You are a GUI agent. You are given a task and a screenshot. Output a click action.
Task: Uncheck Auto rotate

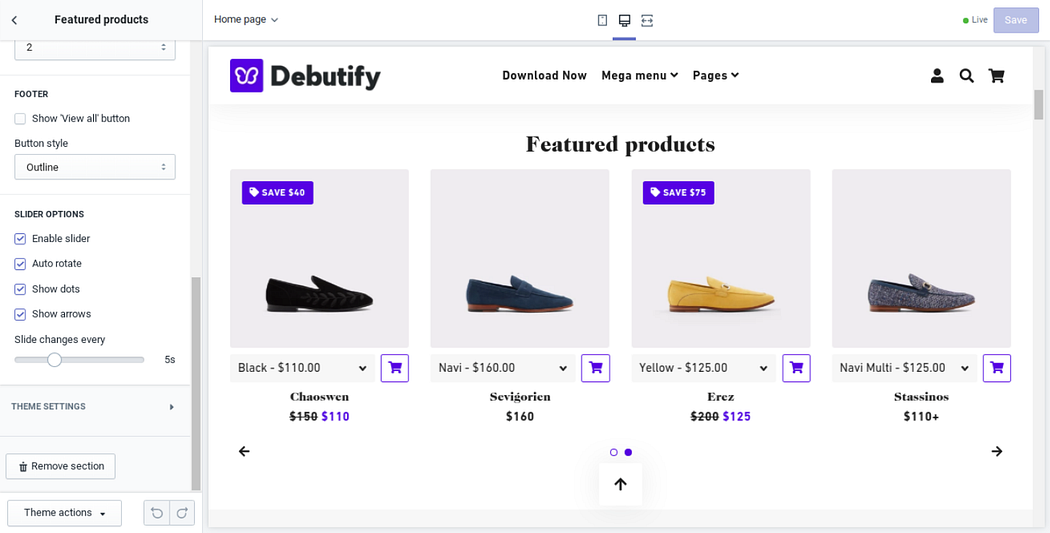(20, 264)
